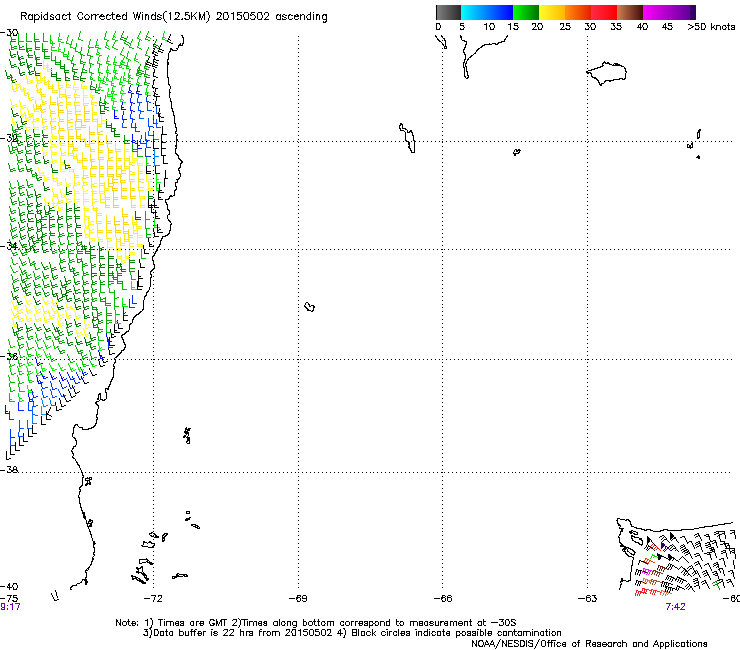Click the '>50 knots' legend label

pyautogui.click(x=711, y=27)
